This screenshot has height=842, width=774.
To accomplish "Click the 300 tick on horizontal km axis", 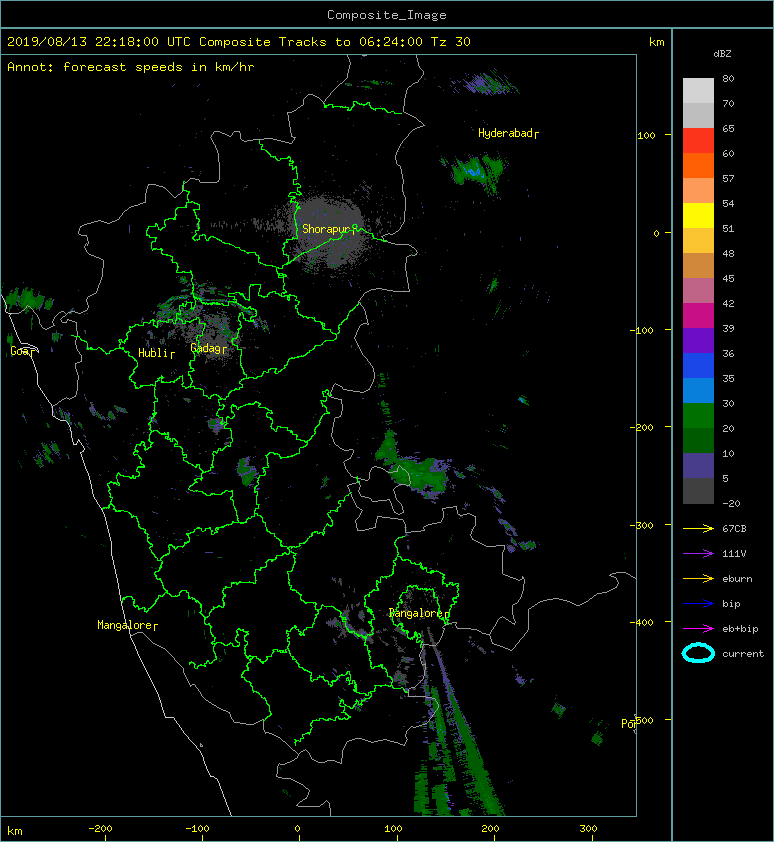I will [x=588, y=829].
